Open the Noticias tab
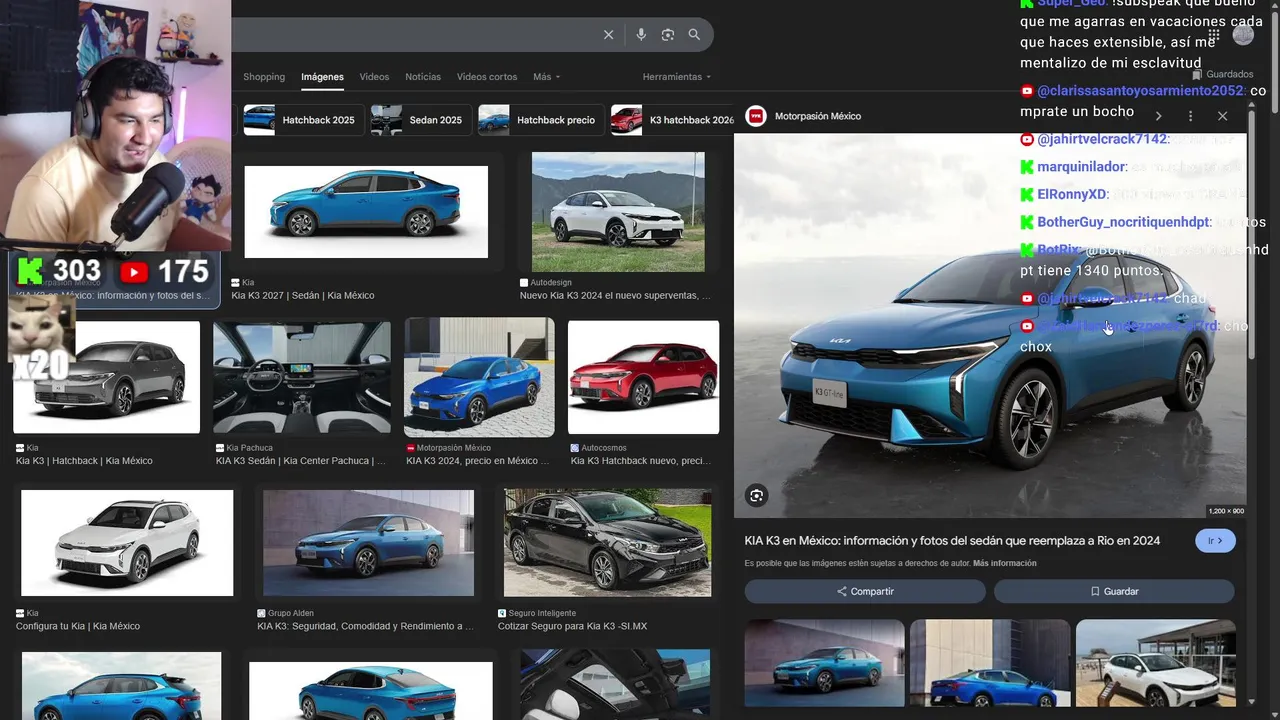 tap(423, 77)
